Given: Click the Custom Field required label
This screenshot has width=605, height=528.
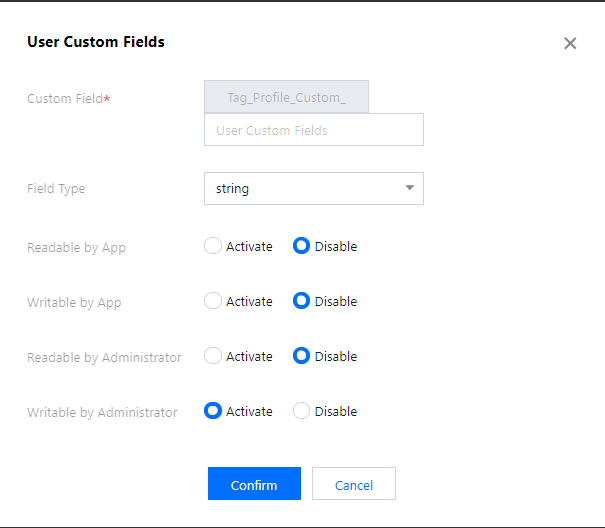Looking at the screenshot, I should (69, 98).
